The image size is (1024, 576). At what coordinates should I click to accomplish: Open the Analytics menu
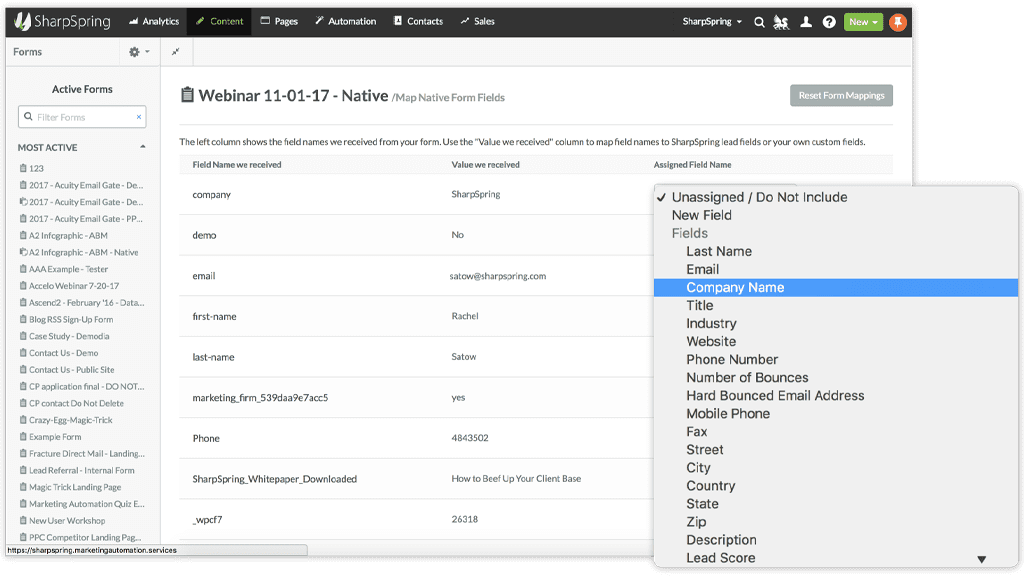(x=154, y=22)
